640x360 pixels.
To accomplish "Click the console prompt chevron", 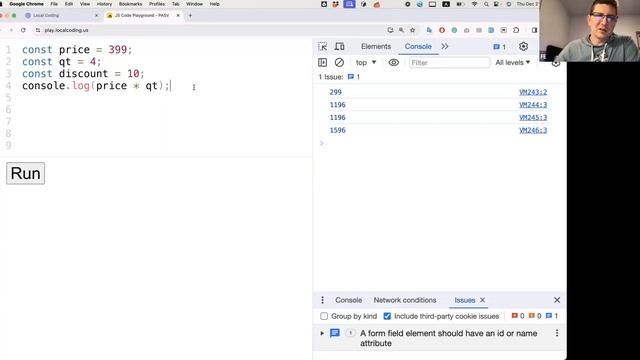I will point(322,143).
